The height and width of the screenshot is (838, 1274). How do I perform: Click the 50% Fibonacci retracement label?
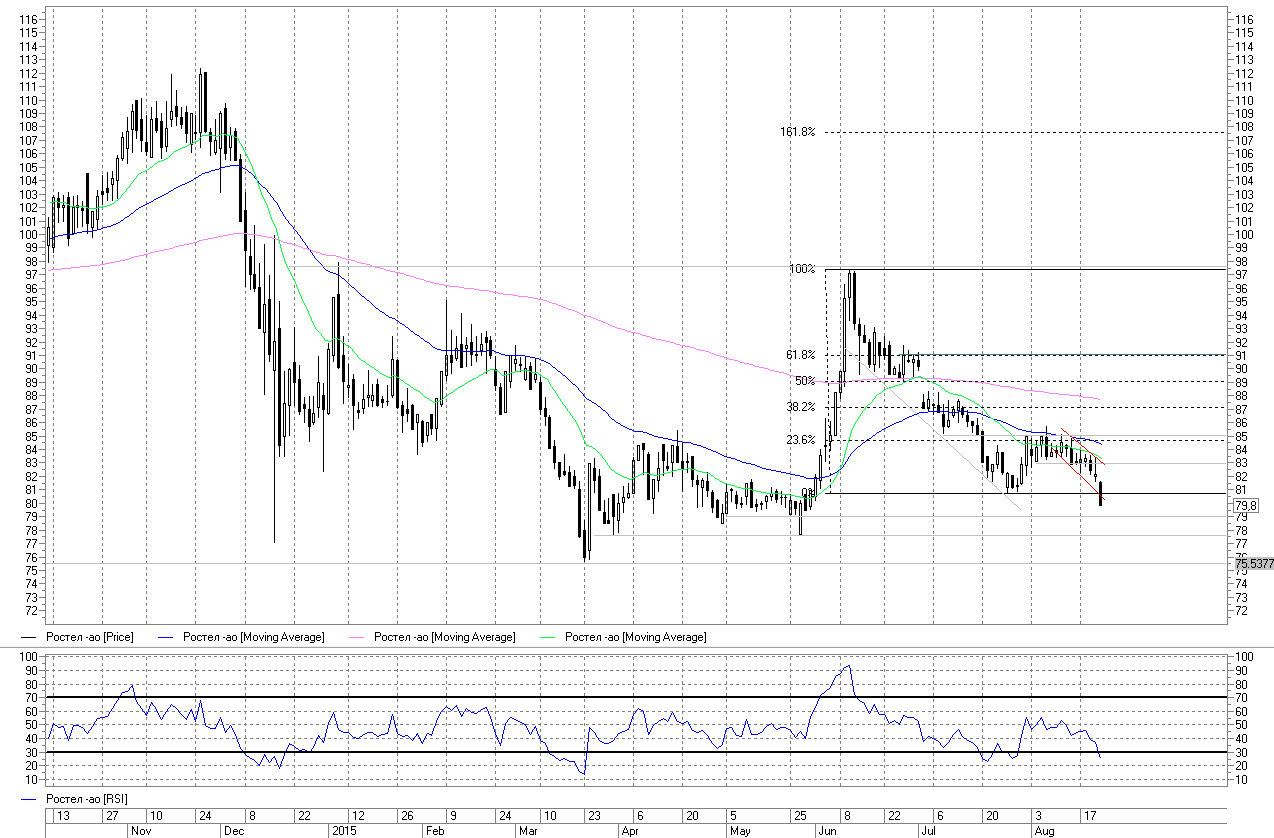[804, 381]
